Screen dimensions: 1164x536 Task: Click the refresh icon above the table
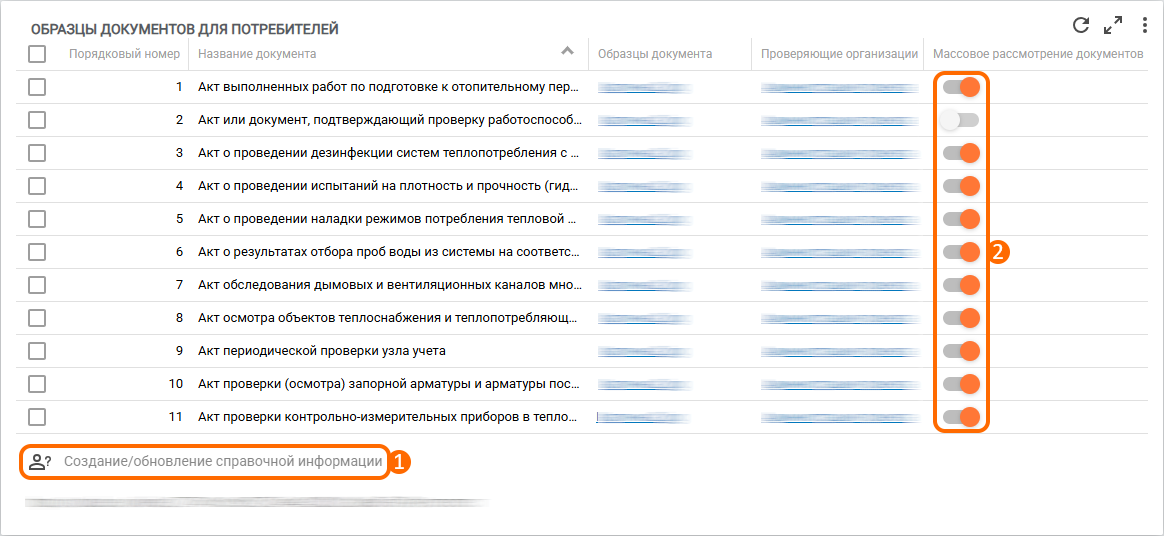point(1081,26)
